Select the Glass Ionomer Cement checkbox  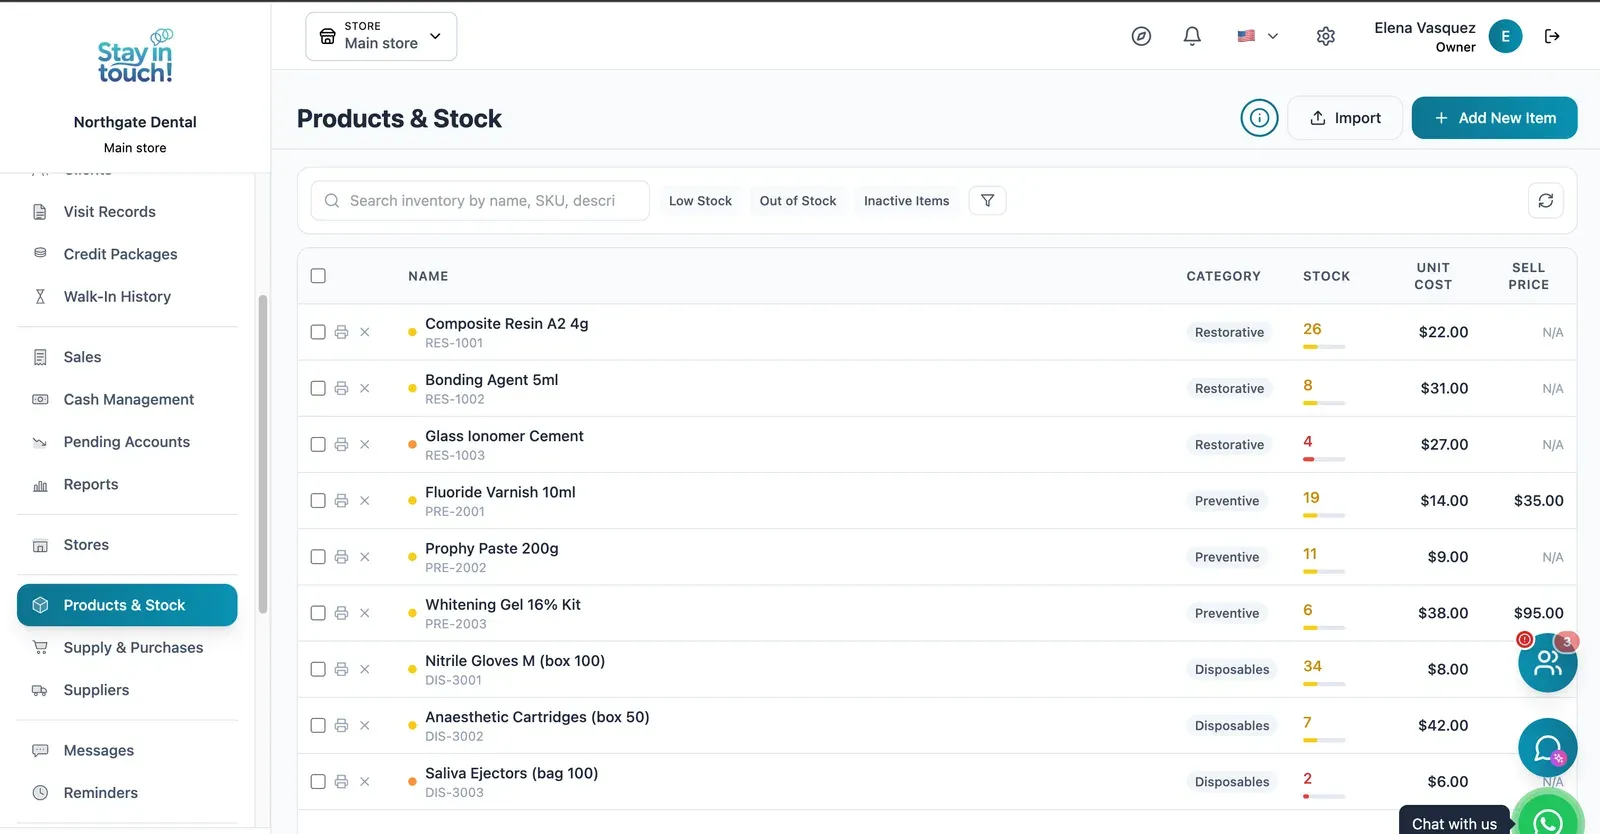tap(318, 444)
